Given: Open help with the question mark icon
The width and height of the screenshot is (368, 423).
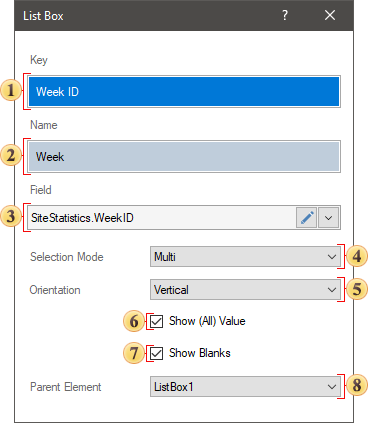Looking at the screenshot, I should (x=285, y=15).
